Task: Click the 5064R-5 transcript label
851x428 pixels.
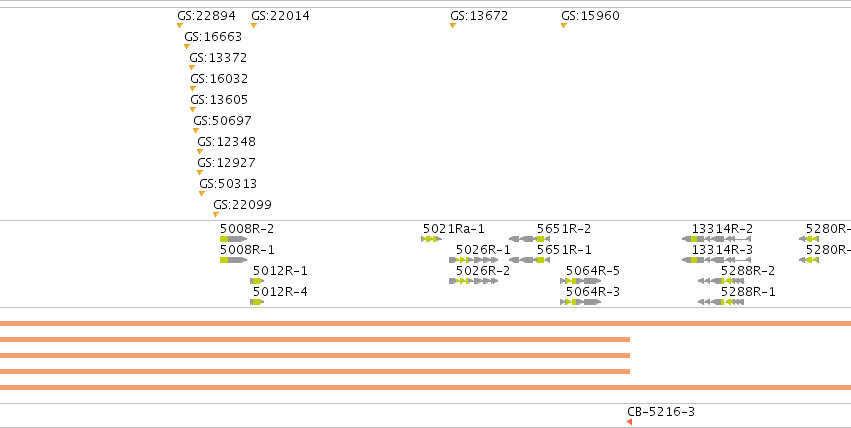Action: (x=593, y=271)
